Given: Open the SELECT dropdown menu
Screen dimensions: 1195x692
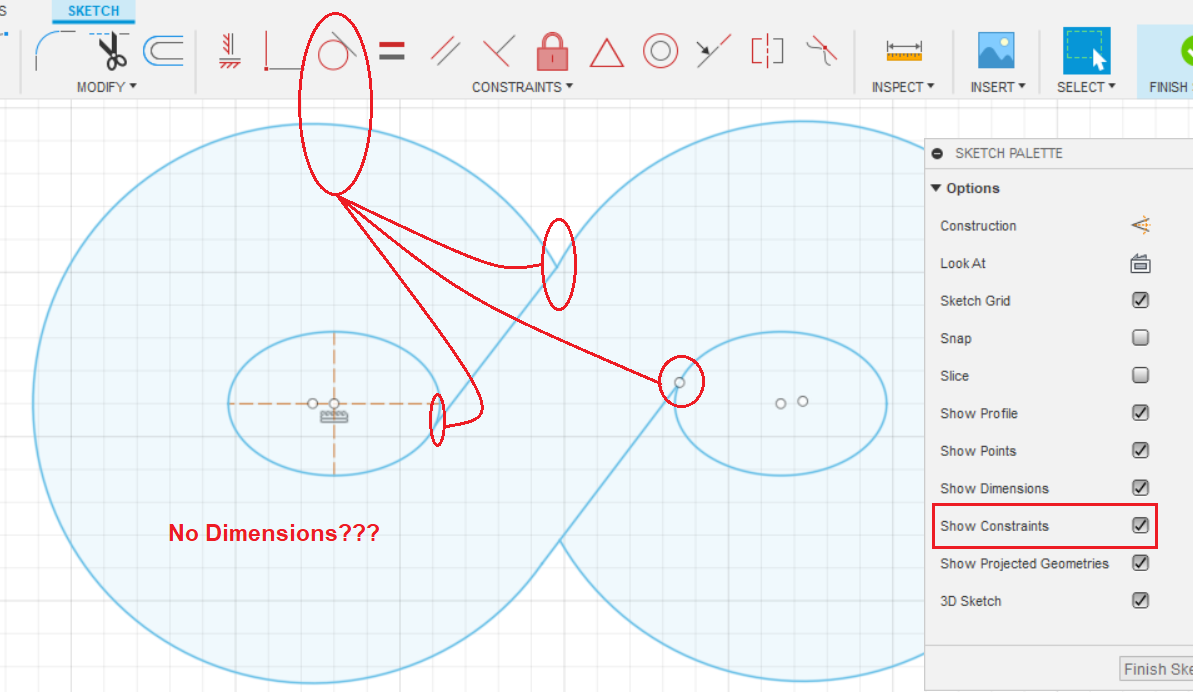Looking at the screenshot, I should pos(1086,87).
